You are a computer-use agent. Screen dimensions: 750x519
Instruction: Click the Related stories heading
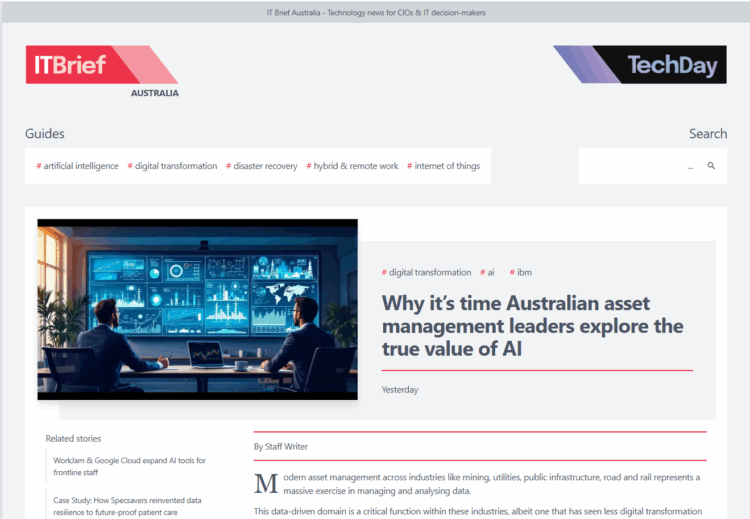tap(73, 438)
